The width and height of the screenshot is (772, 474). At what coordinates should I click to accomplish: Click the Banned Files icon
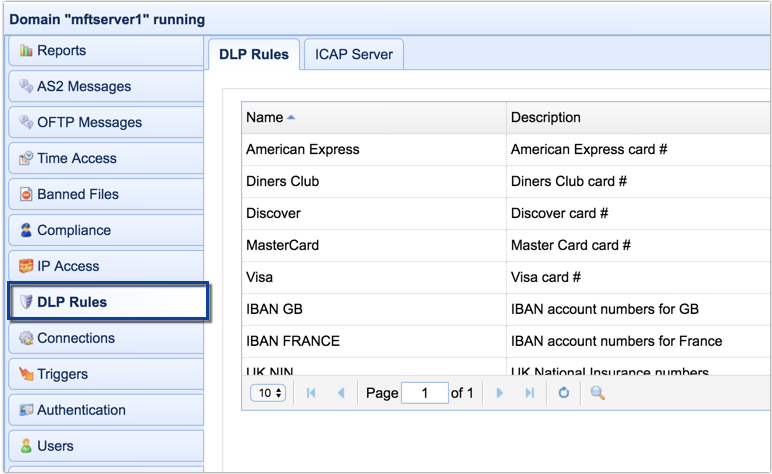pyautogui.click(x=26, y=194)
